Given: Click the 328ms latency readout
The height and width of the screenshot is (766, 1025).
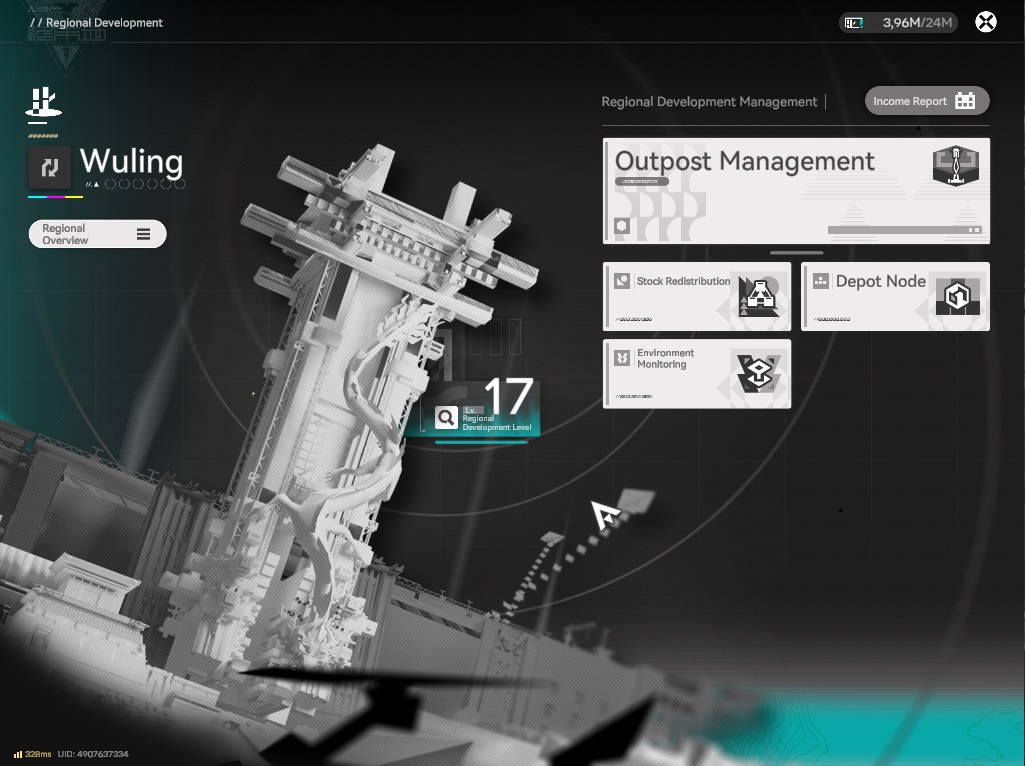Looking at the screenshot, I should pos(38,754).
